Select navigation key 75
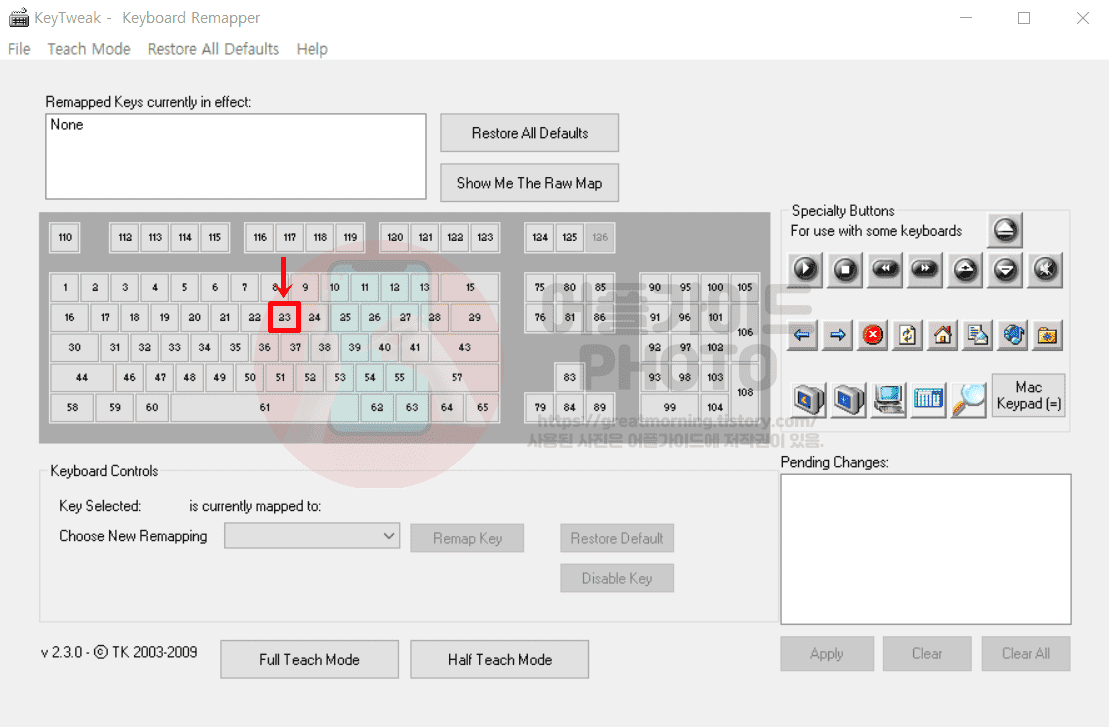The width and height of the screenshot is (1109, 727). tap(540, 287)
